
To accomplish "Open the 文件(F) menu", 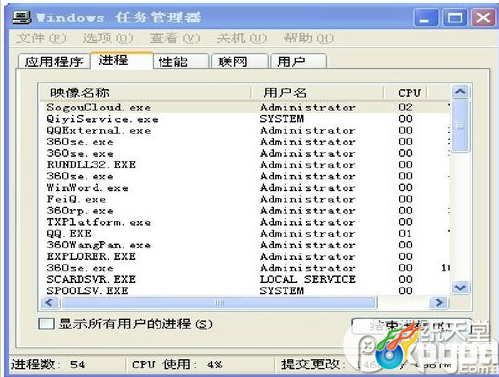I will coord(41,38).
